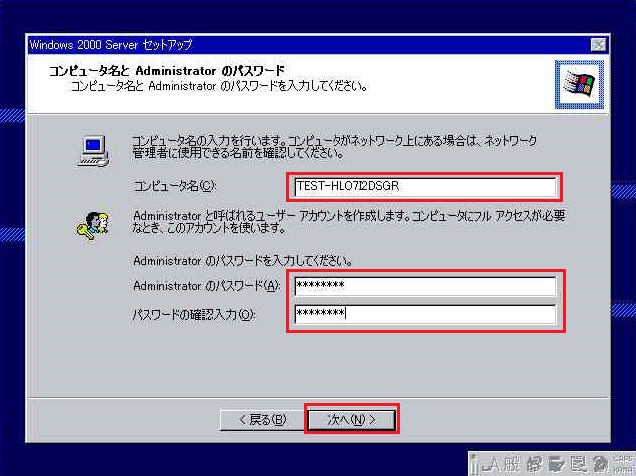Click the Windows flag logo icon
The image size is (636, 476).
tap(579, 85)
